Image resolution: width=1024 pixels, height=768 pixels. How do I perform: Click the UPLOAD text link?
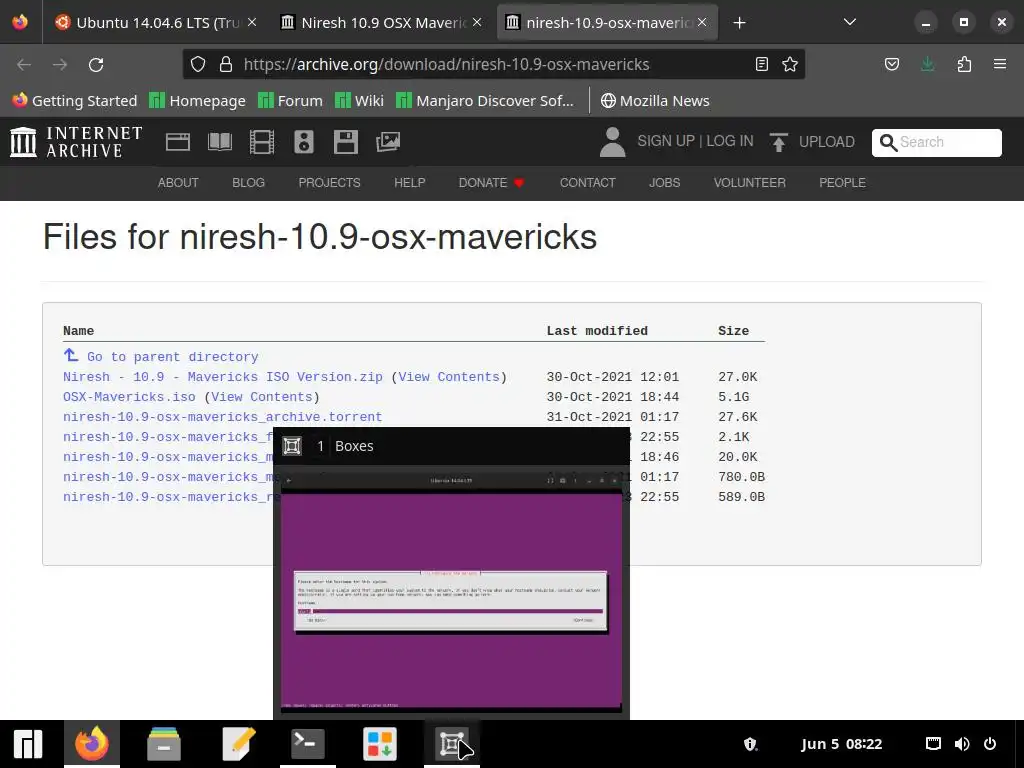(x=826, y=142)
